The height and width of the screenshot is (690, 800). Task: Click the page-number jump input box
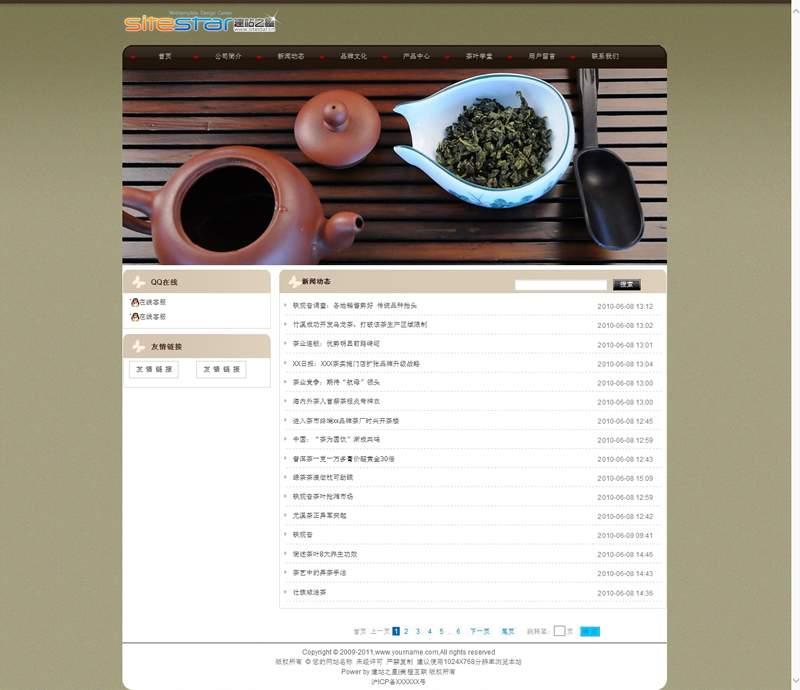tap(560, 632)
